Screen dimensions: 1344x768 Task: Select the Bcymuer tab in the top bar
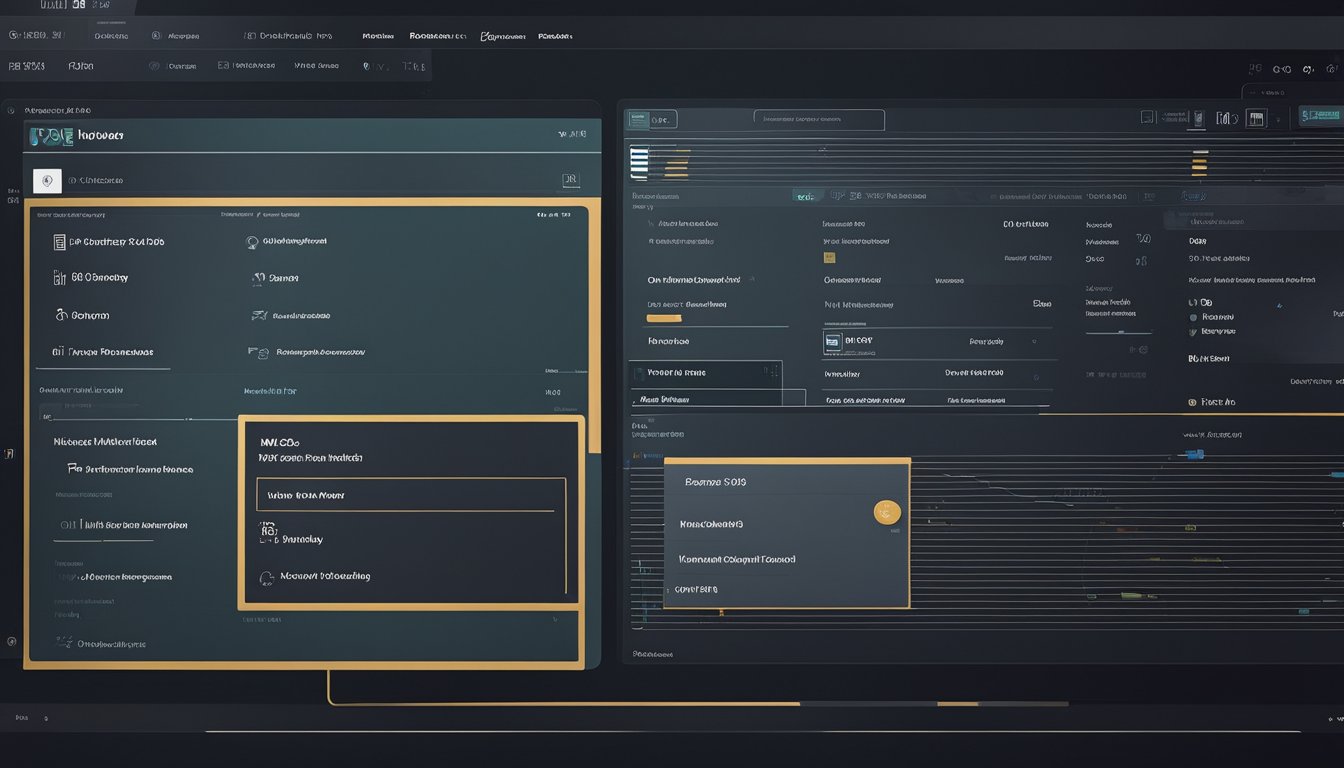pos(502,36)
